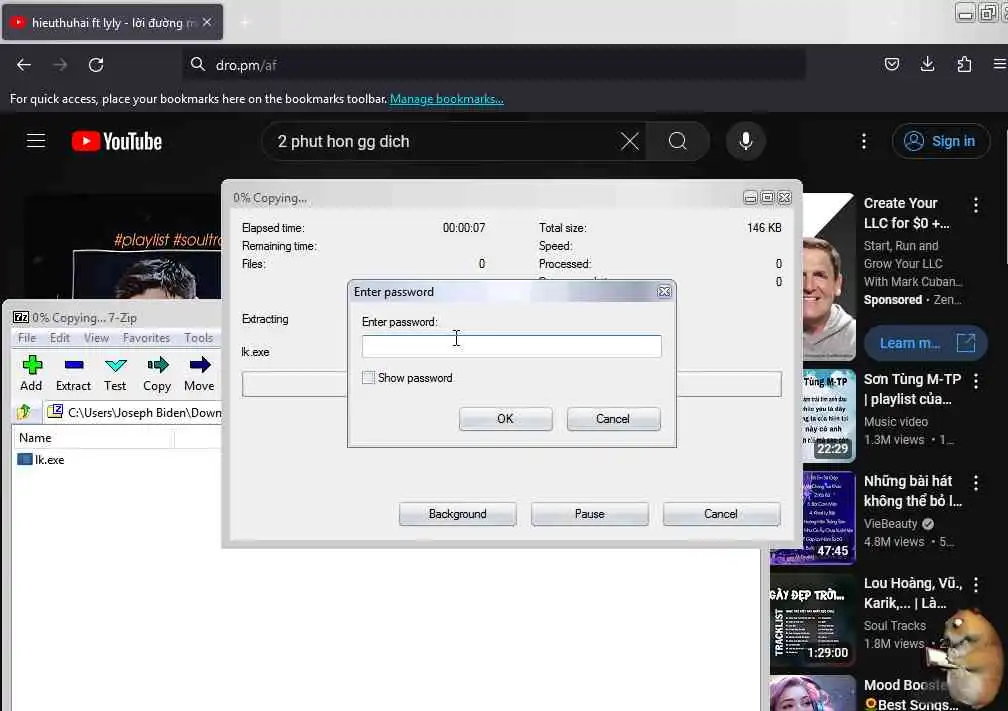Click the browser forward arrow
Viewport: 1008px width, 711px height.
click(60, 65)
